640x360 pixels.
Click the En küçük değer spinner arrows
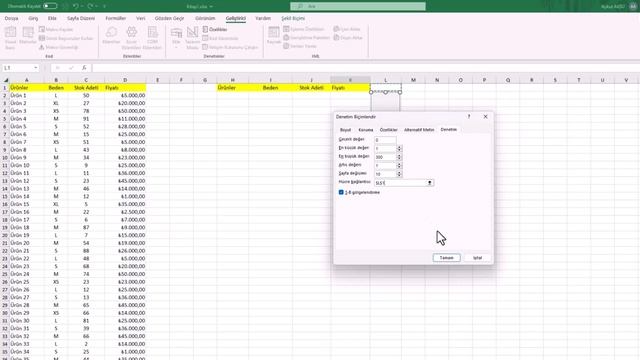coord(399,148)
